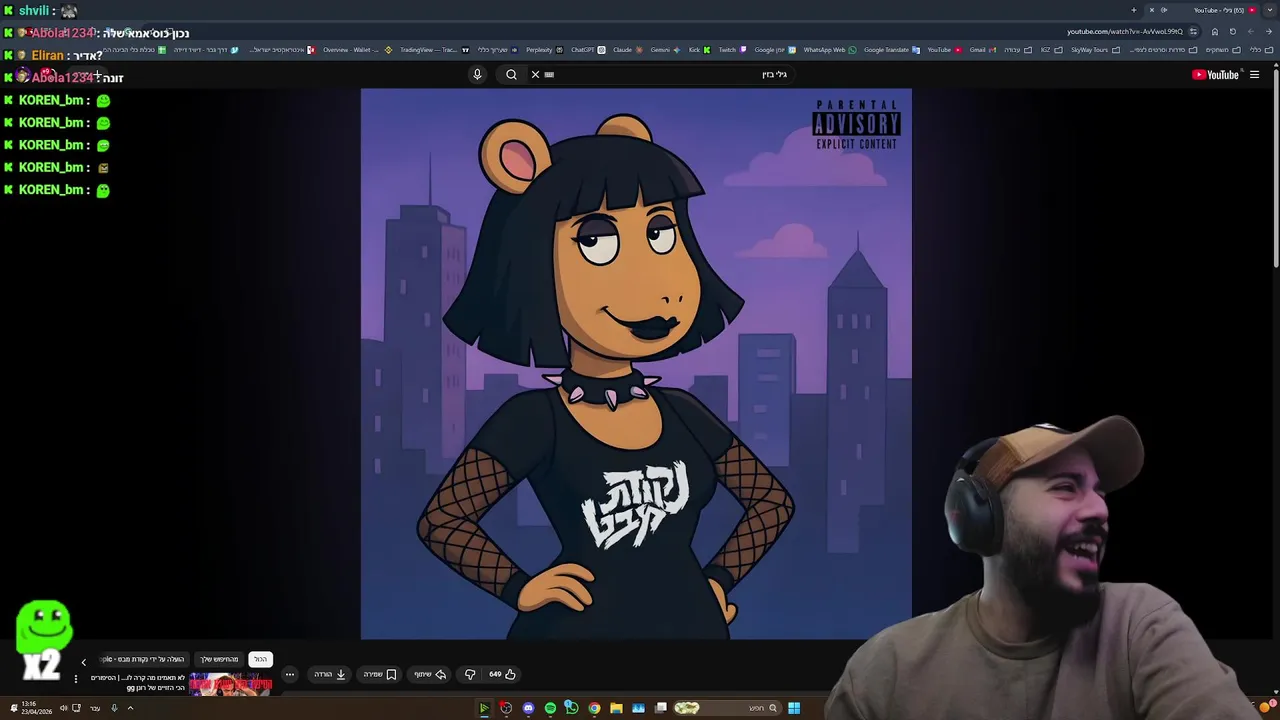The width and height of the screenshot is (1280, 720).
Task: Open the Twitch bookmark
Action: point(732,50)
